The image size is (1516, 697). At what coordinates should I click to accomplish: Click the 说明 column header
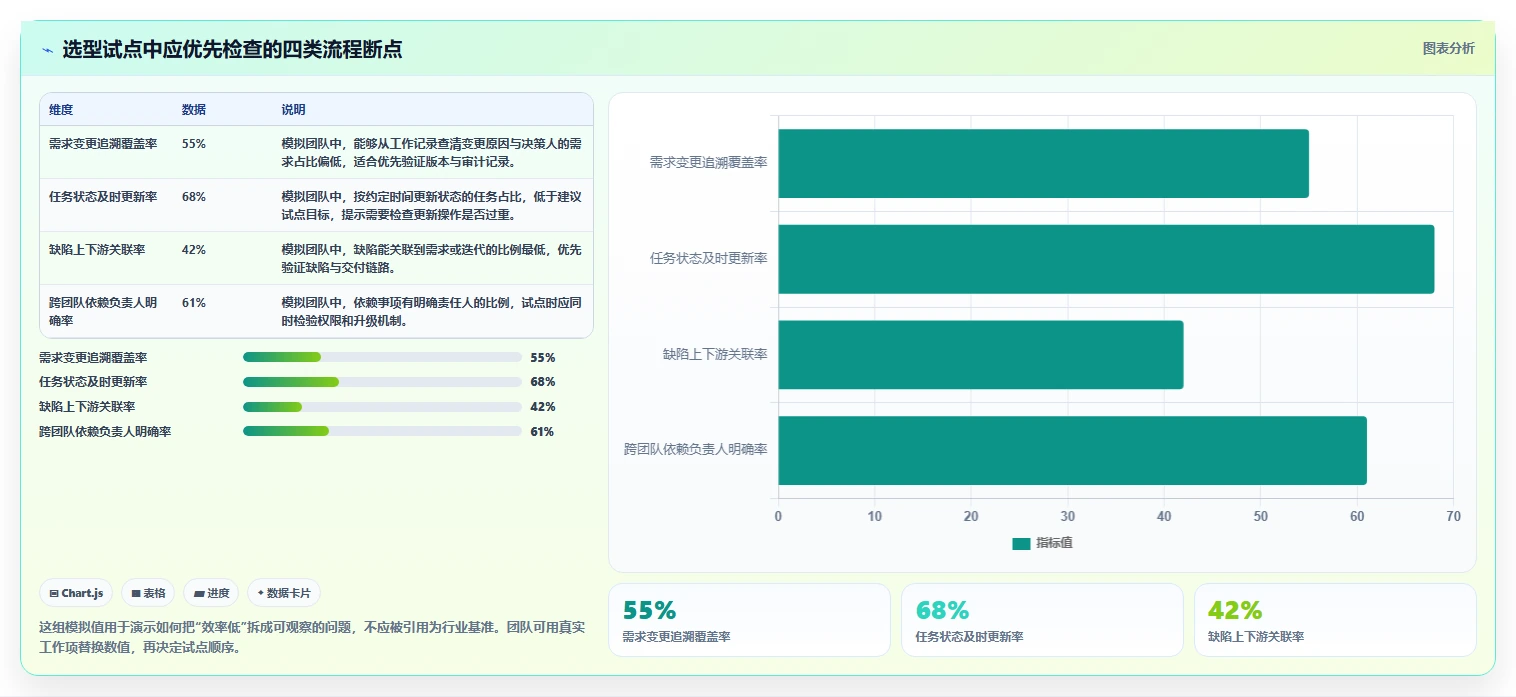293,110
